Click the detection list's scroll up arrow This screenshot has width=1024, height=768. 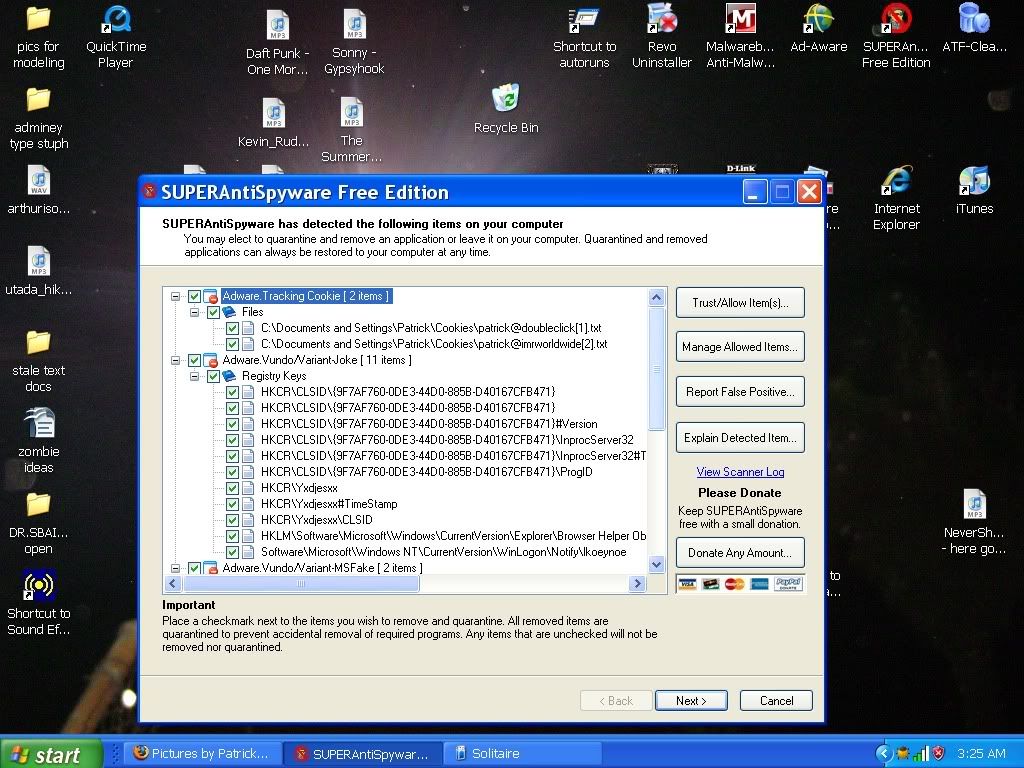click(656, 297)
